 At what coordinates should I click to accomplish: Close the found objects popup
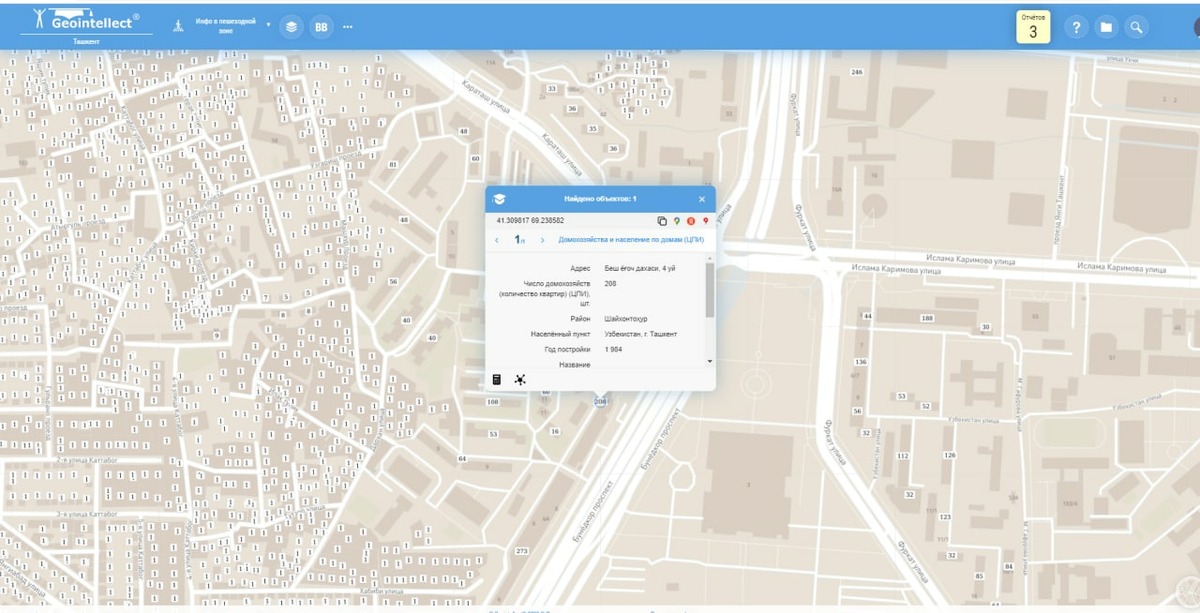coord(701,199)
